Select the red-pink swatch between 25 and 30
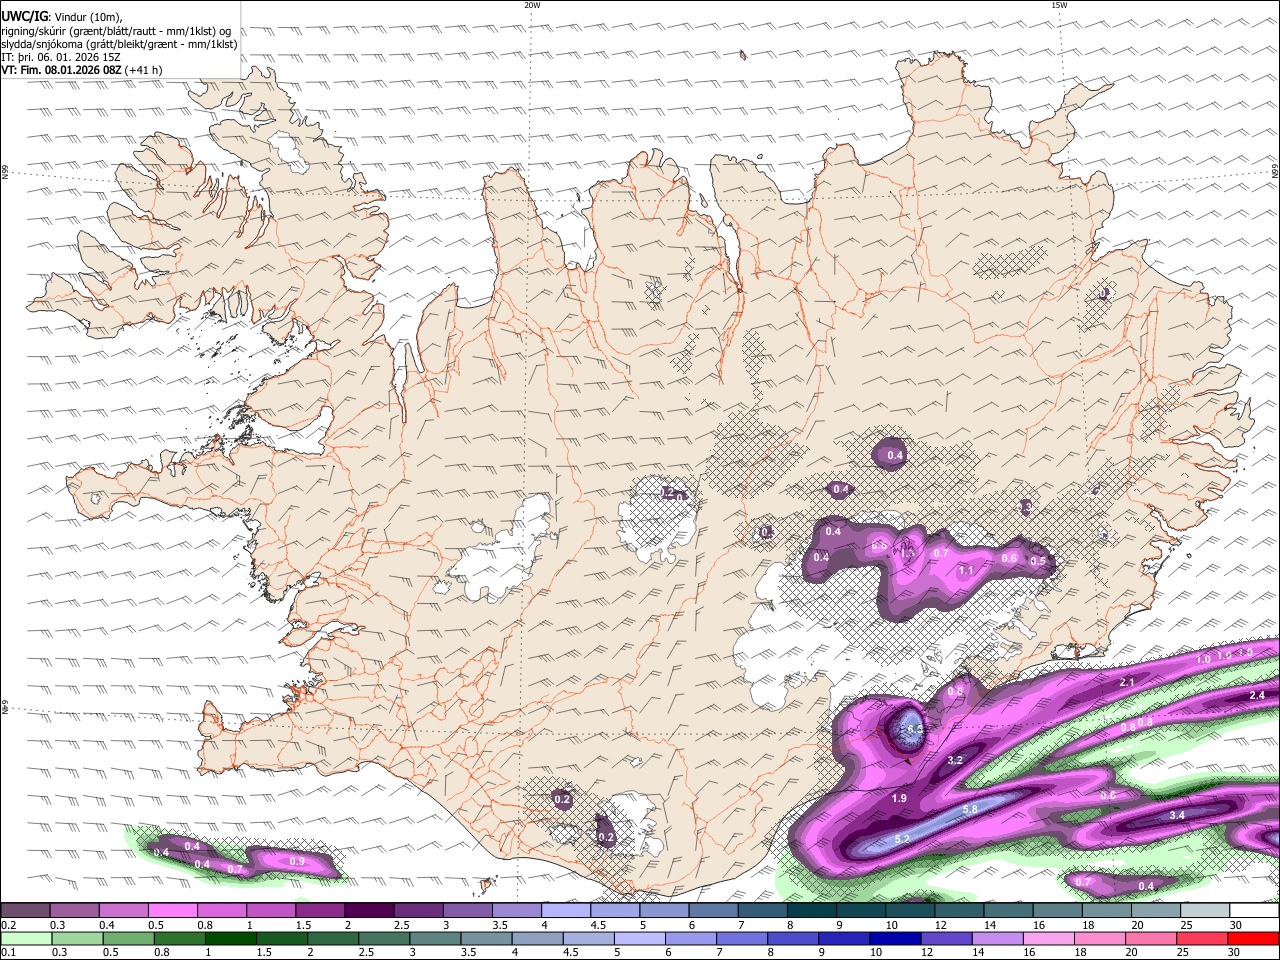 (1203, 938)
